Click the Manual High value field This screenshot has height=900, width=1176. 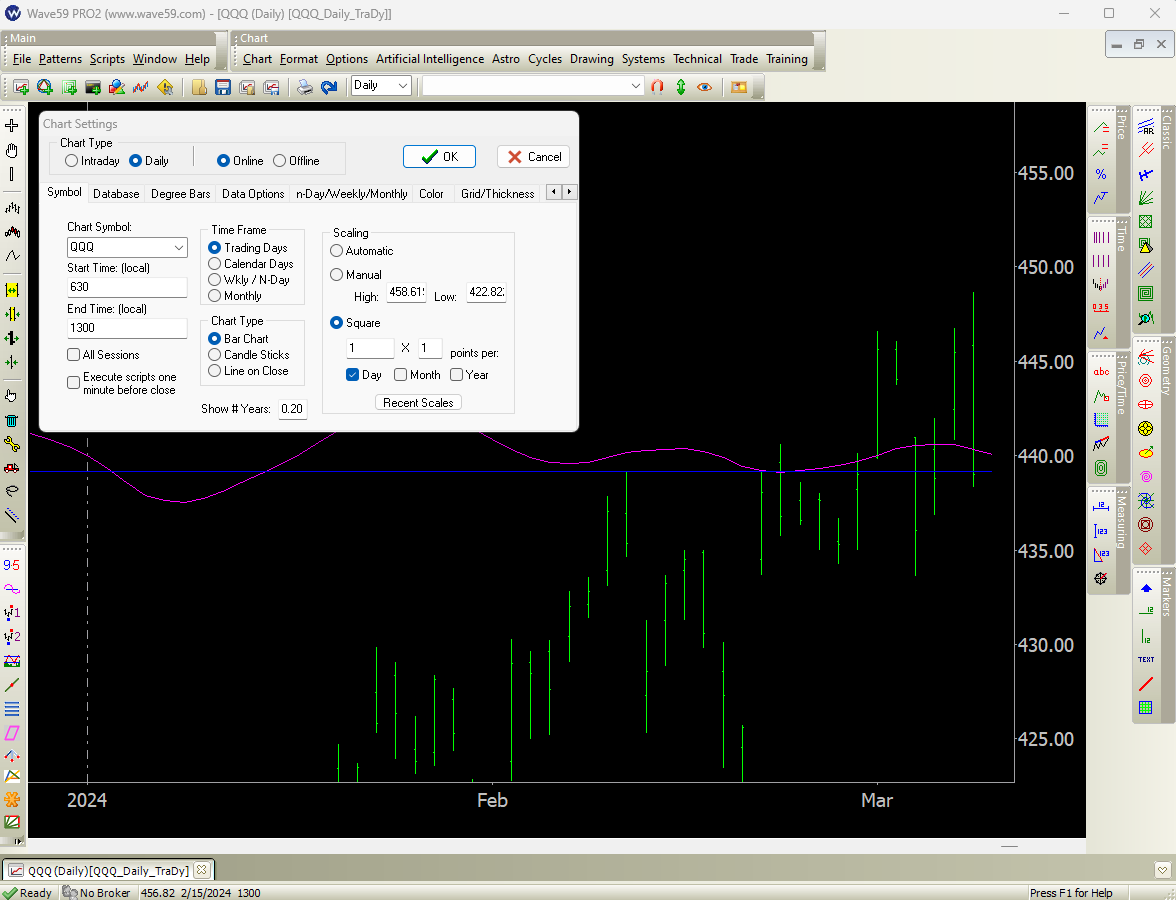406,292
